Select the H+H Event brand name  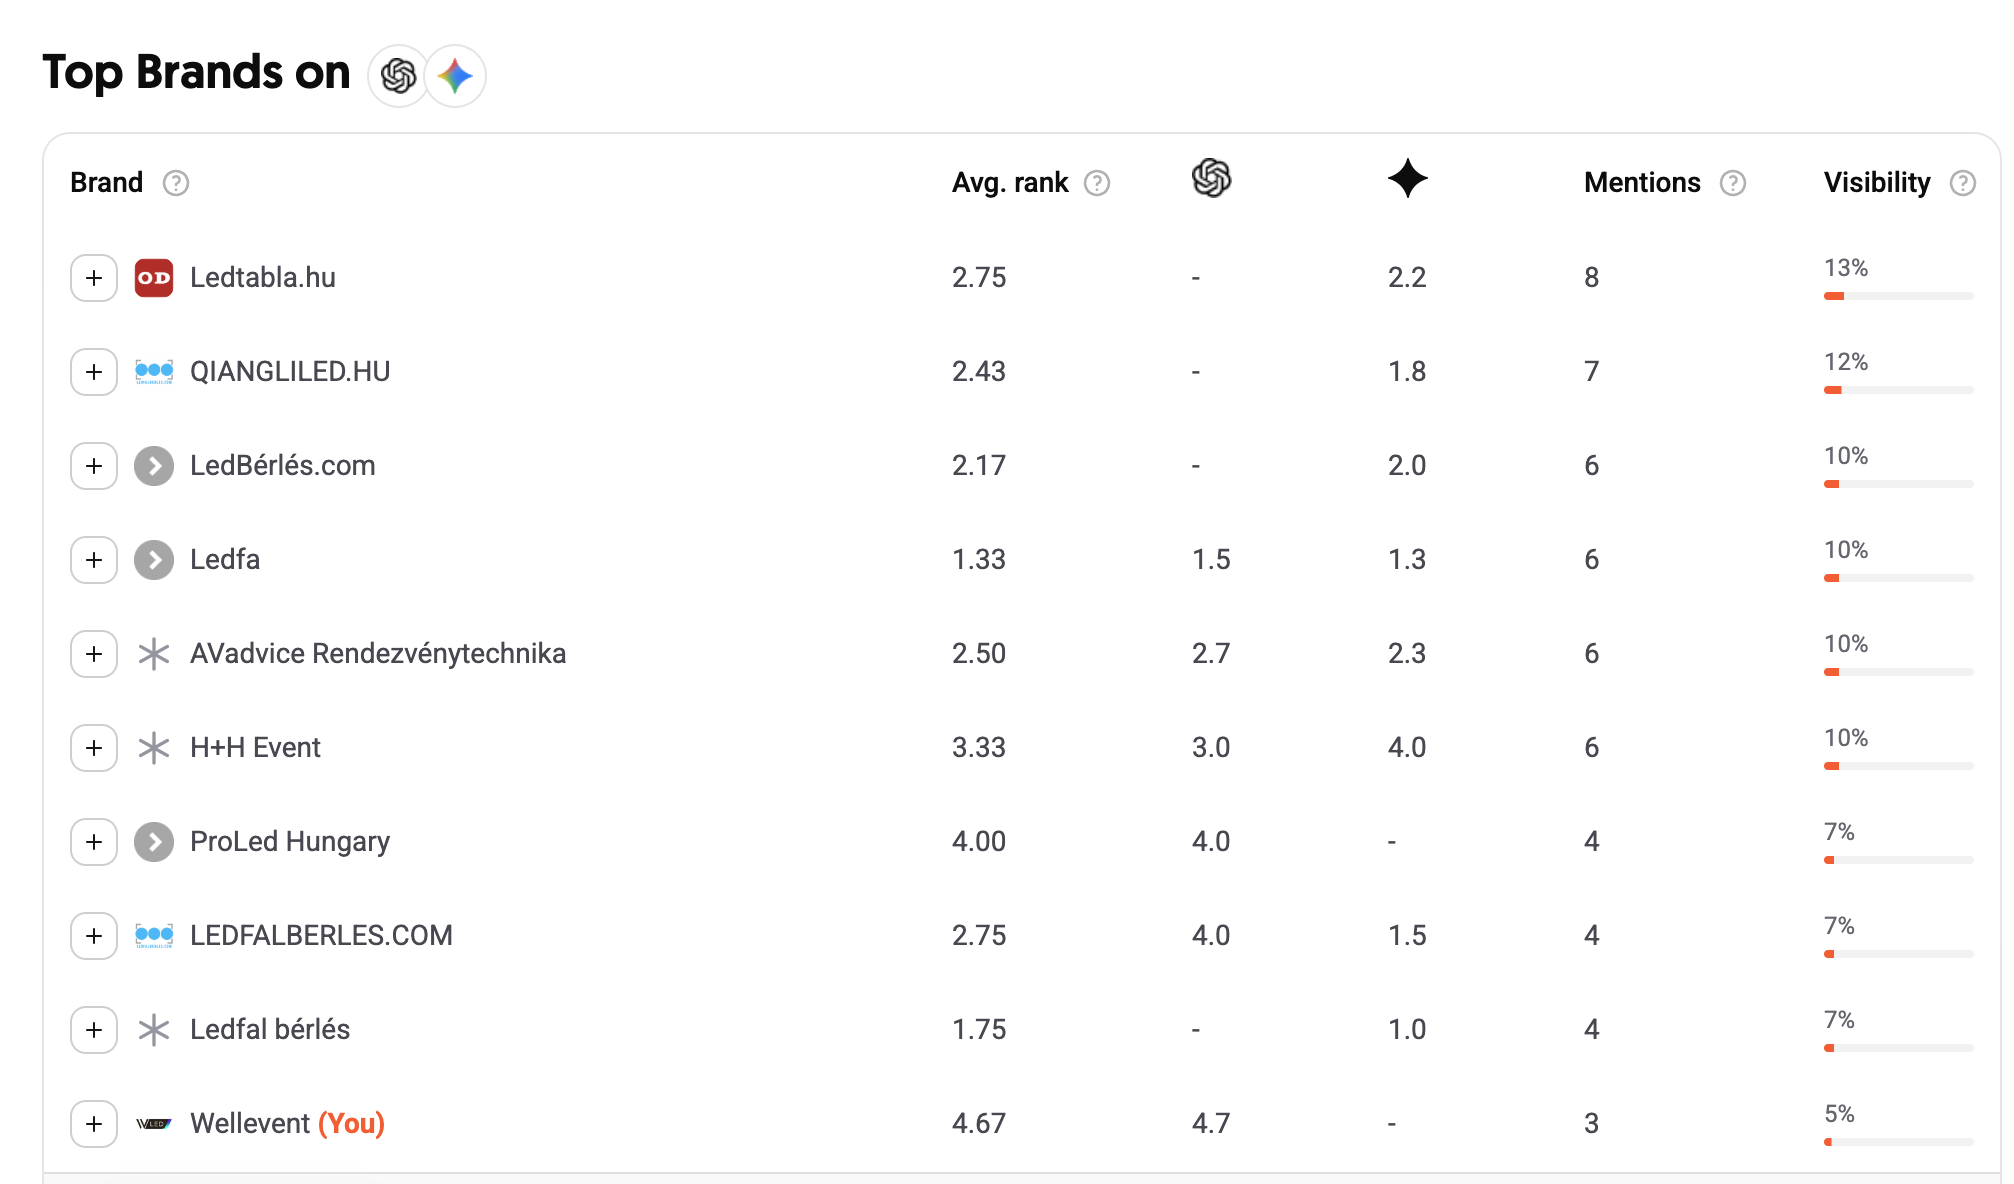point(255,748)
